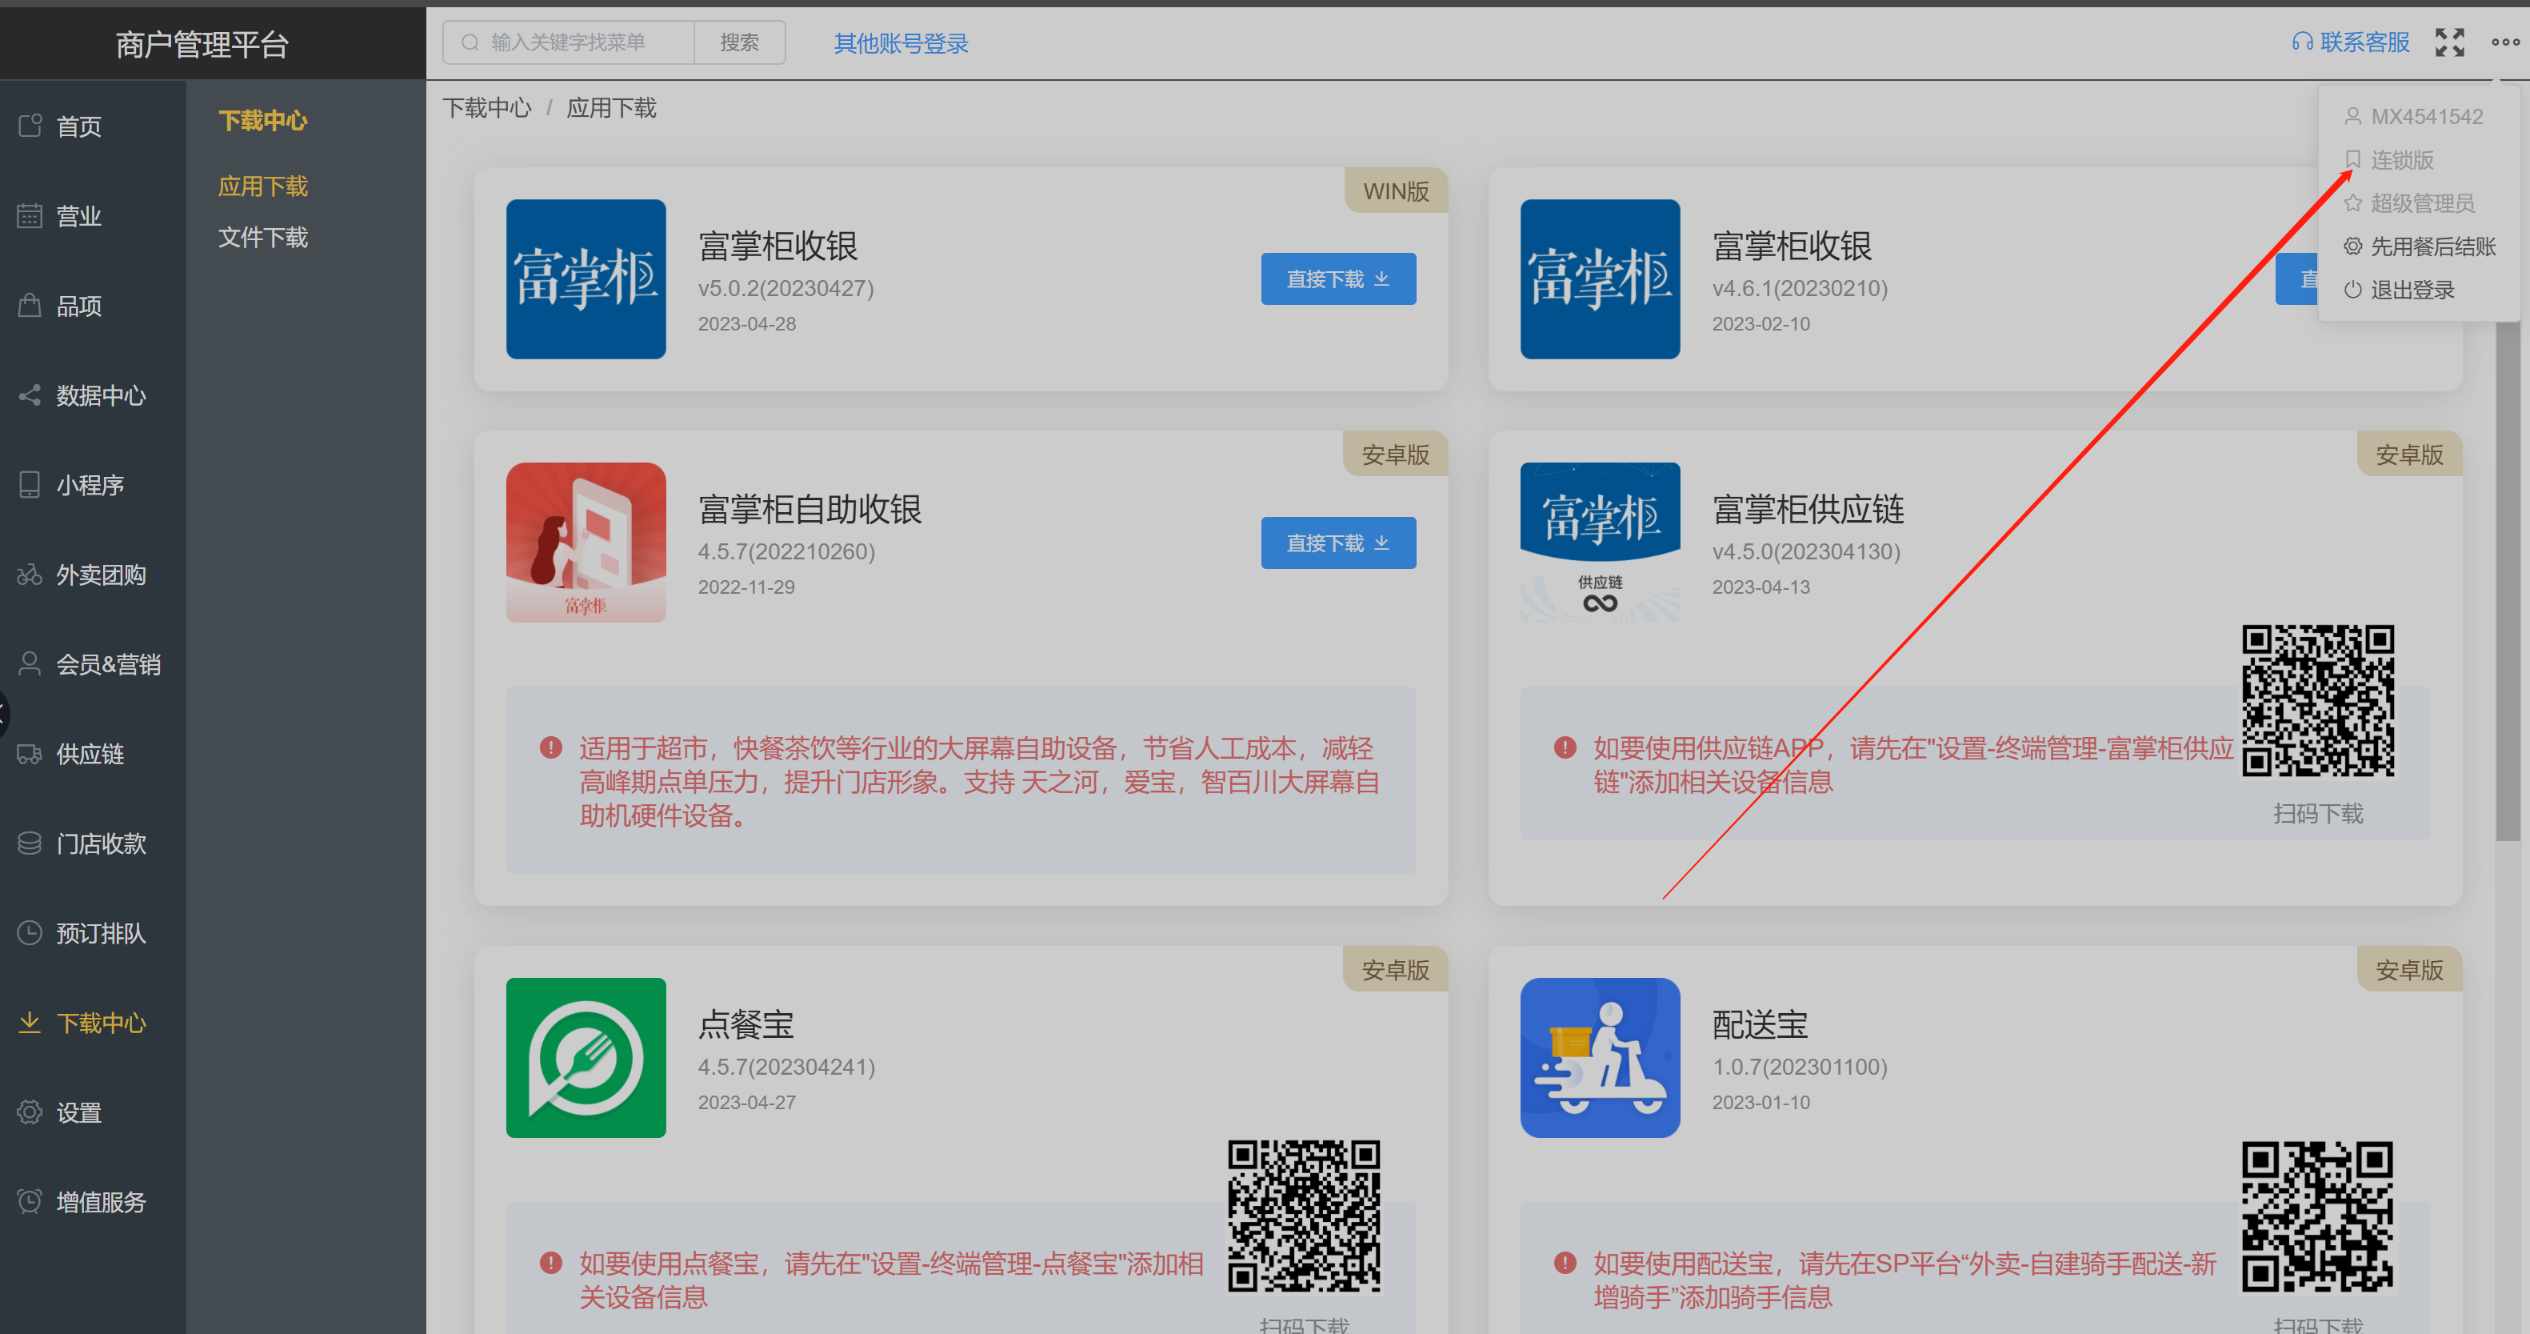
Task: Click 退出登录 to log out
Action: (x=2399, y=290)
